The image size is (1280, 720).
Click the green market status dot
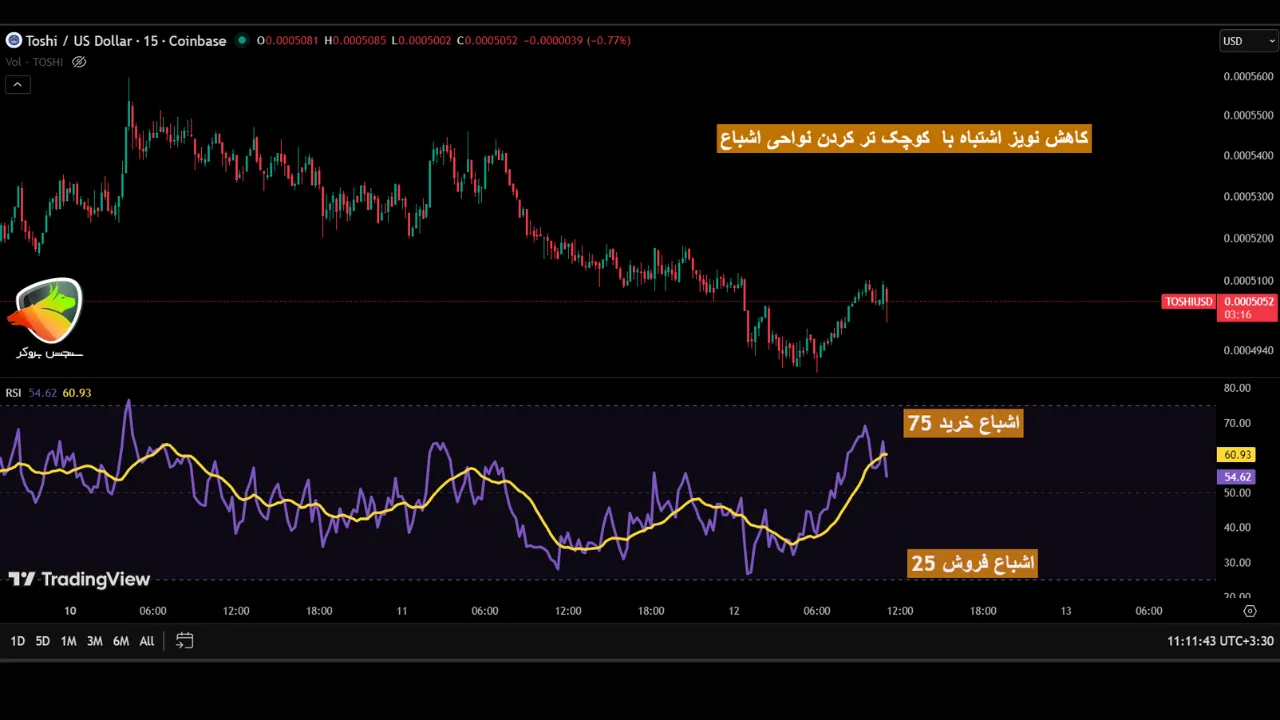[x=241, y=41]
